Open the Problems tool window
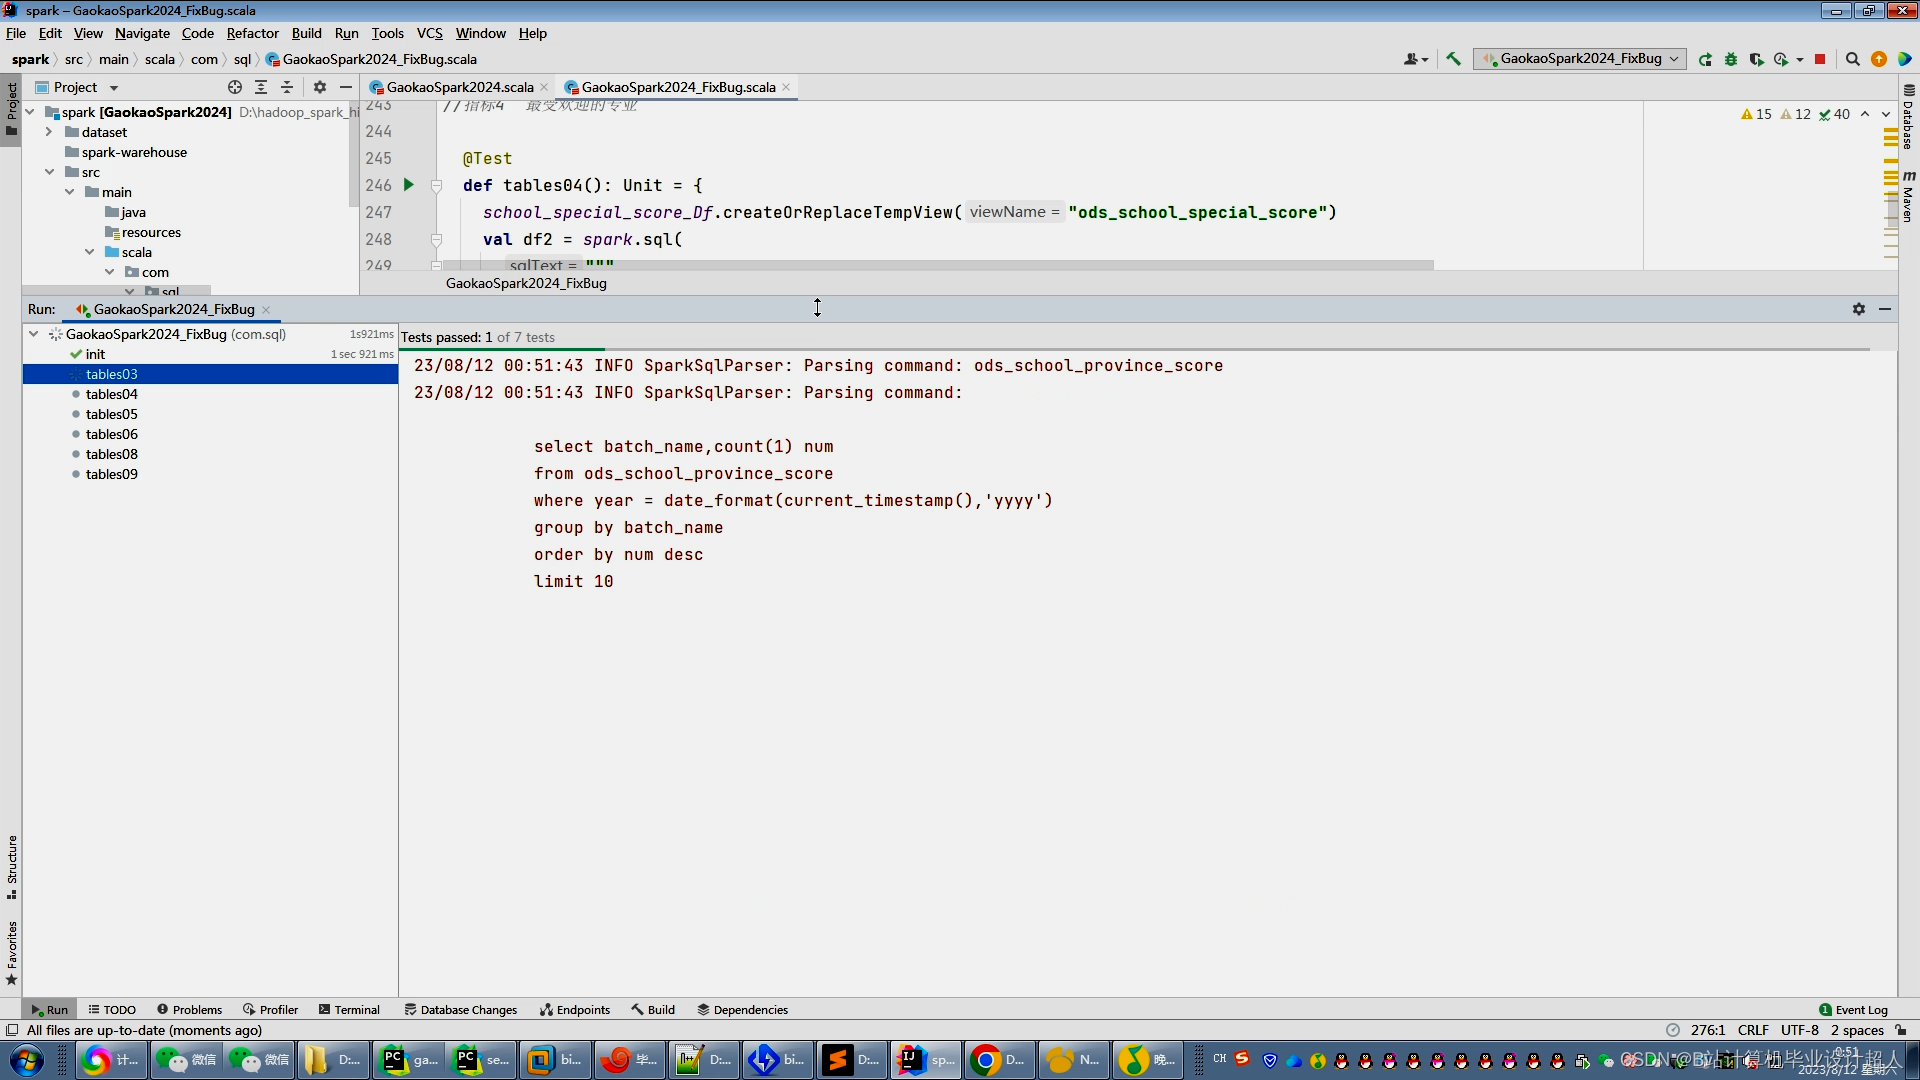Screen dimensions: 1920x1080 (x=189, y=1010)
